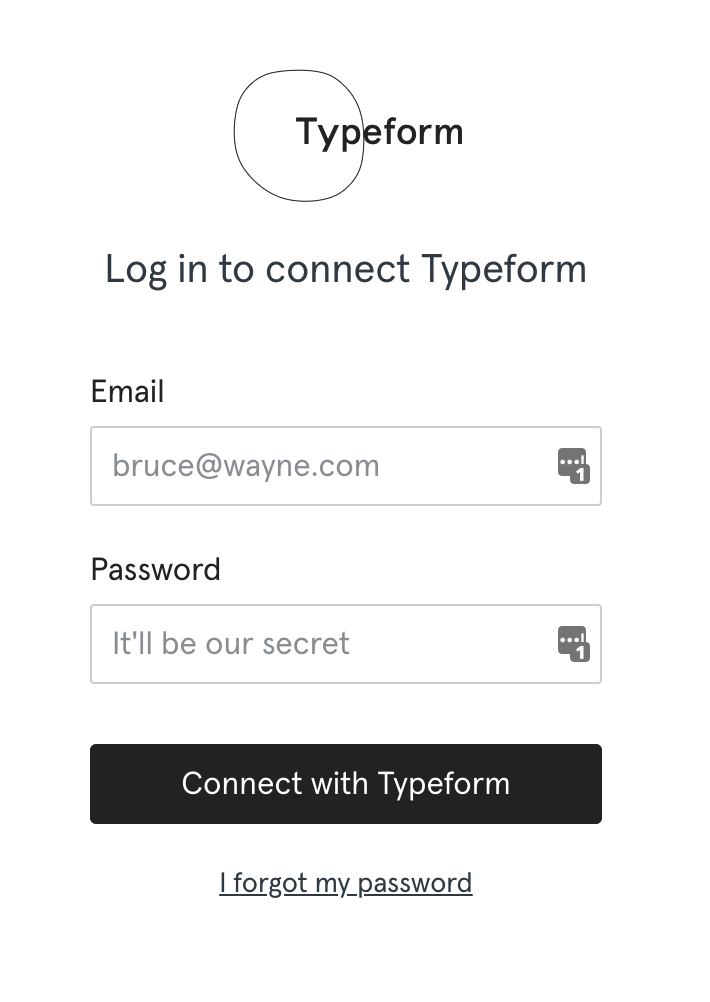
Task: Submit with Connect with Typeform button
Action: point(346,784)
